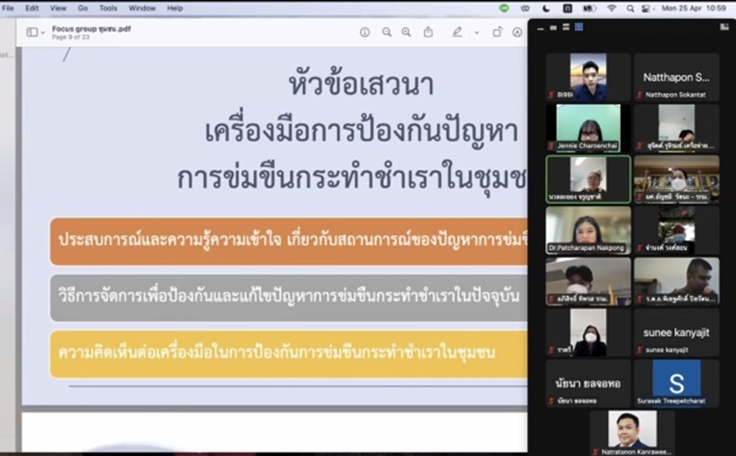Click the yellow topic banner on slide
Viewport: 736px width, 456px height.
(288, 353)
